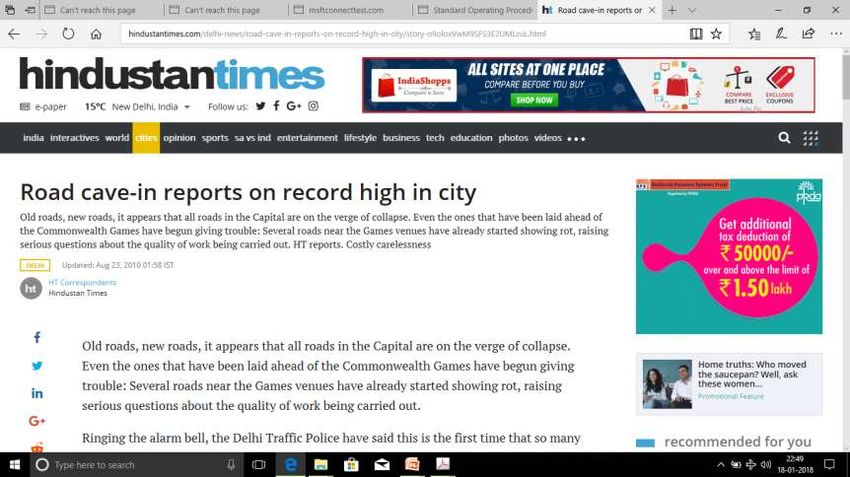Open the favorites hub icon
Screen dimensions: 850x477
click(x=754, y=34)
